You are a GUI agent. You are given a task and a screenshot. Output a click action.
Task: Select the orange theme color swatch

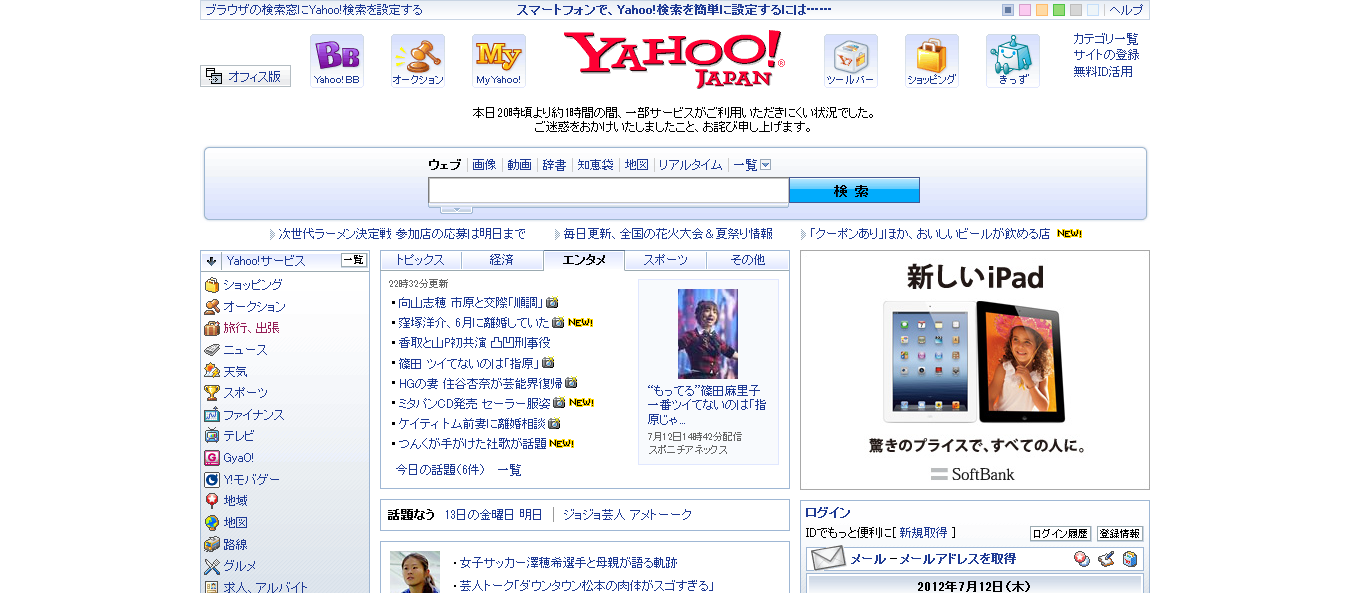point(1042,10)
